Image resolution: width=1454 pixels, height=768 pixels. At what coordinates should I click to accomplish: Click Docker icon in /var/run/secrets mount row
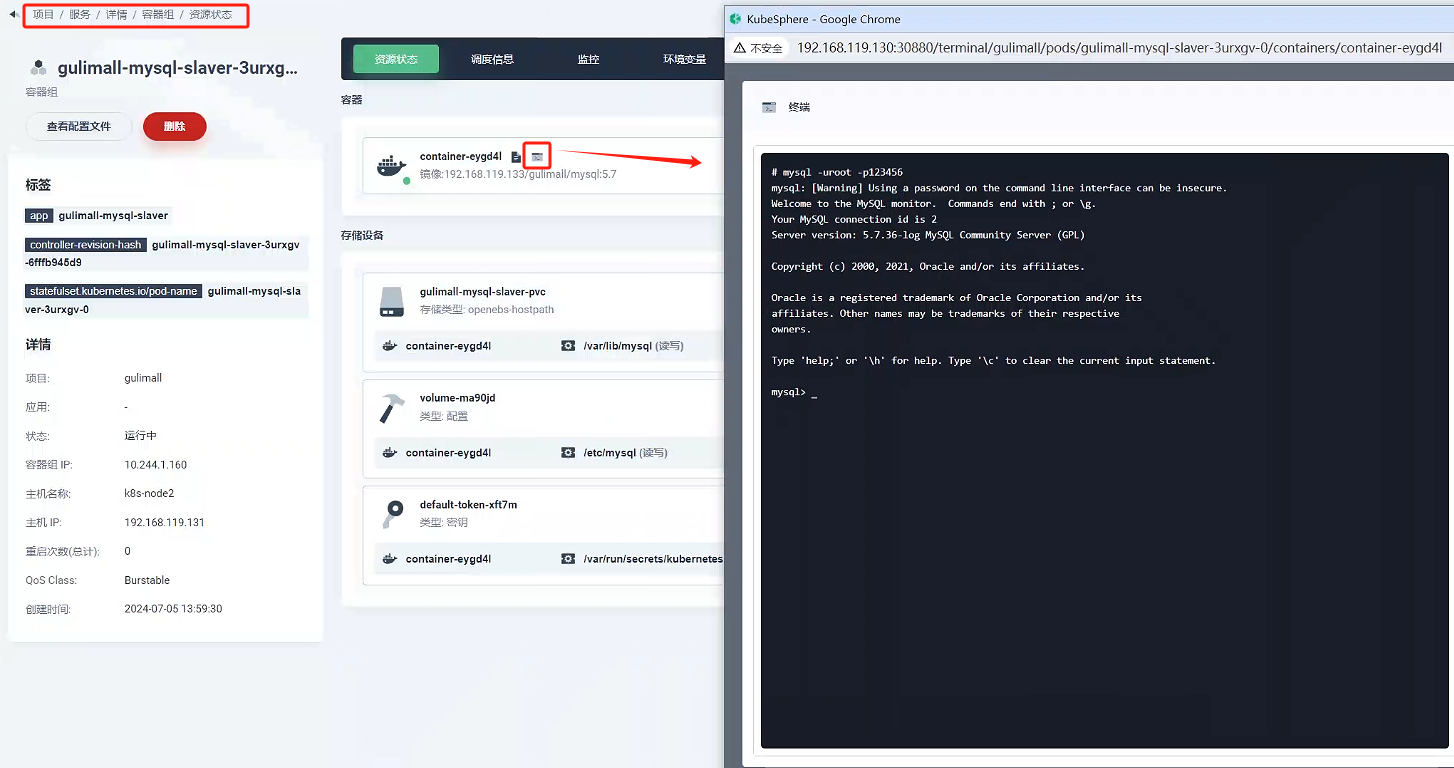click(x=390, y=559)
